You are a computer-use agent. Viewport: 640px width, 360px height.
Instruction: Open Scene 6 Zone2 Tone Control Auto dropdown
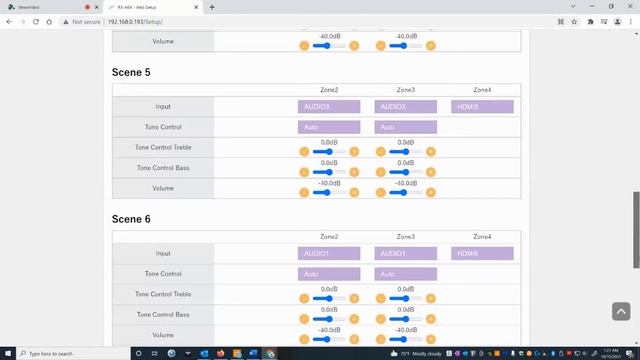click(x=329, y=274)
